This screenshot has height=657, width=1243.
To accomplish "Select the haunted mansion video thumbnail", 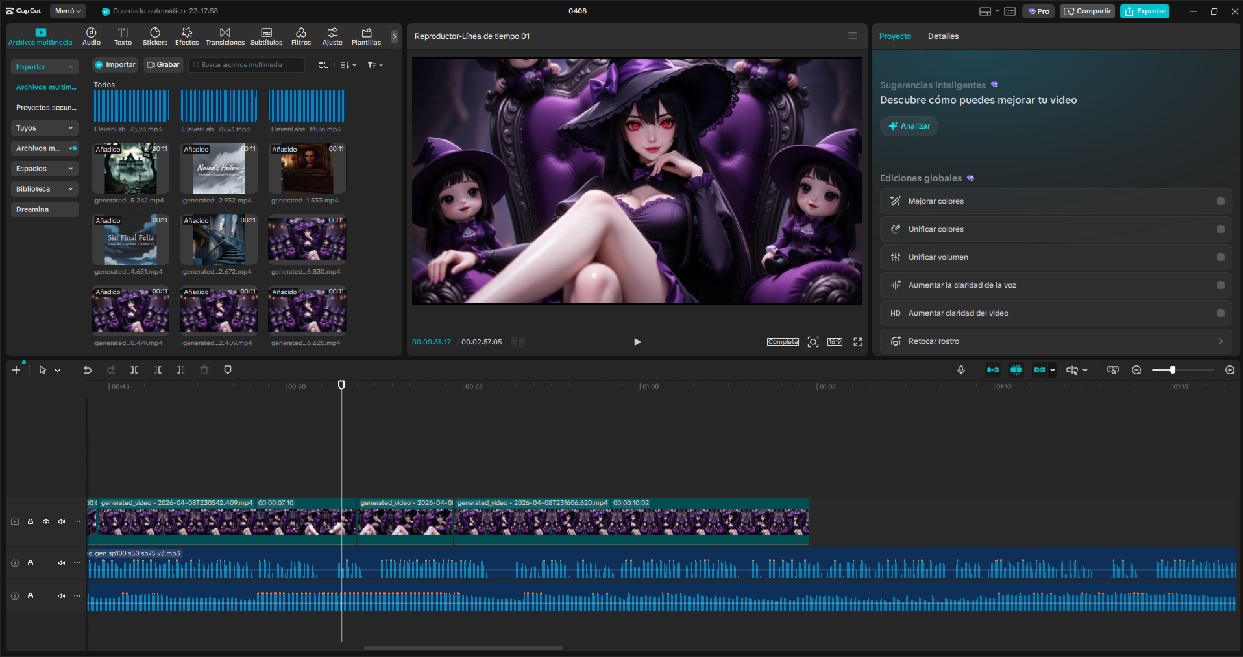I will pos(130,168).
